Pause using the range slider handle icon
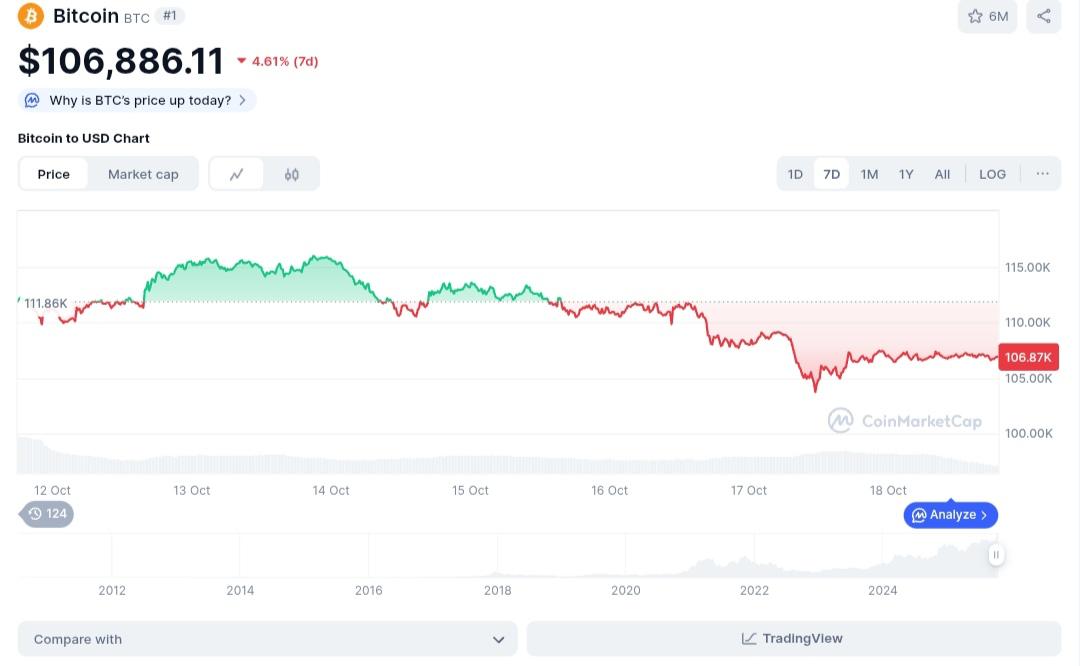 point(995,555)
